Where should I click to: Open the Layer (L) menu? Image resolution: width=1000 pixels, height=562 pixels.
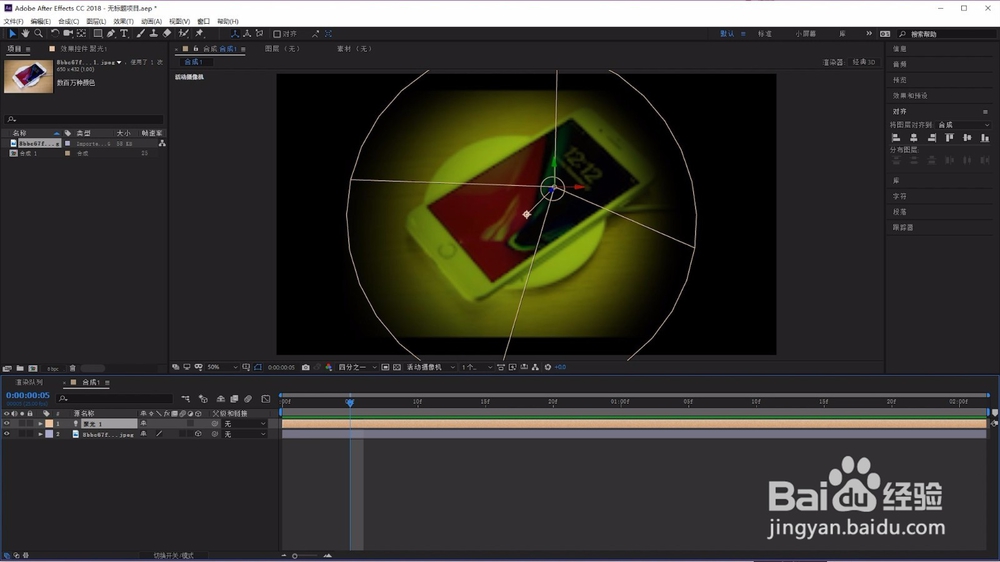96,22
